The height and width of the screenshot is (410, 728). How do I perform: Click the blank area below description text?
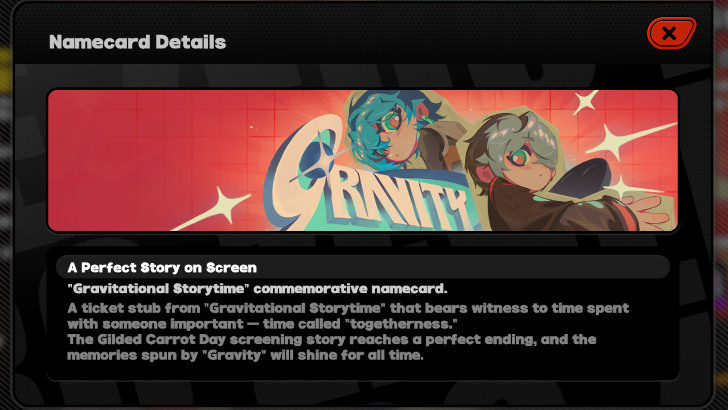[x=363, y=371]
